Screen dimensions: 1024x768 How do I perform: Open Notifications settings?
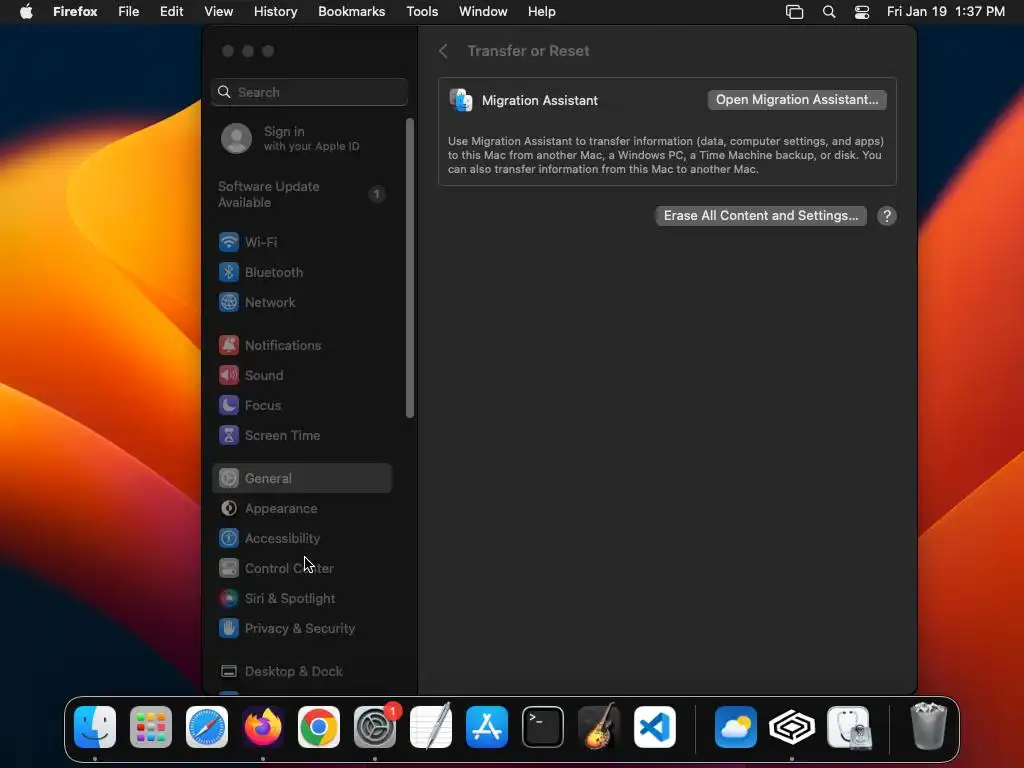click(302, 345)
